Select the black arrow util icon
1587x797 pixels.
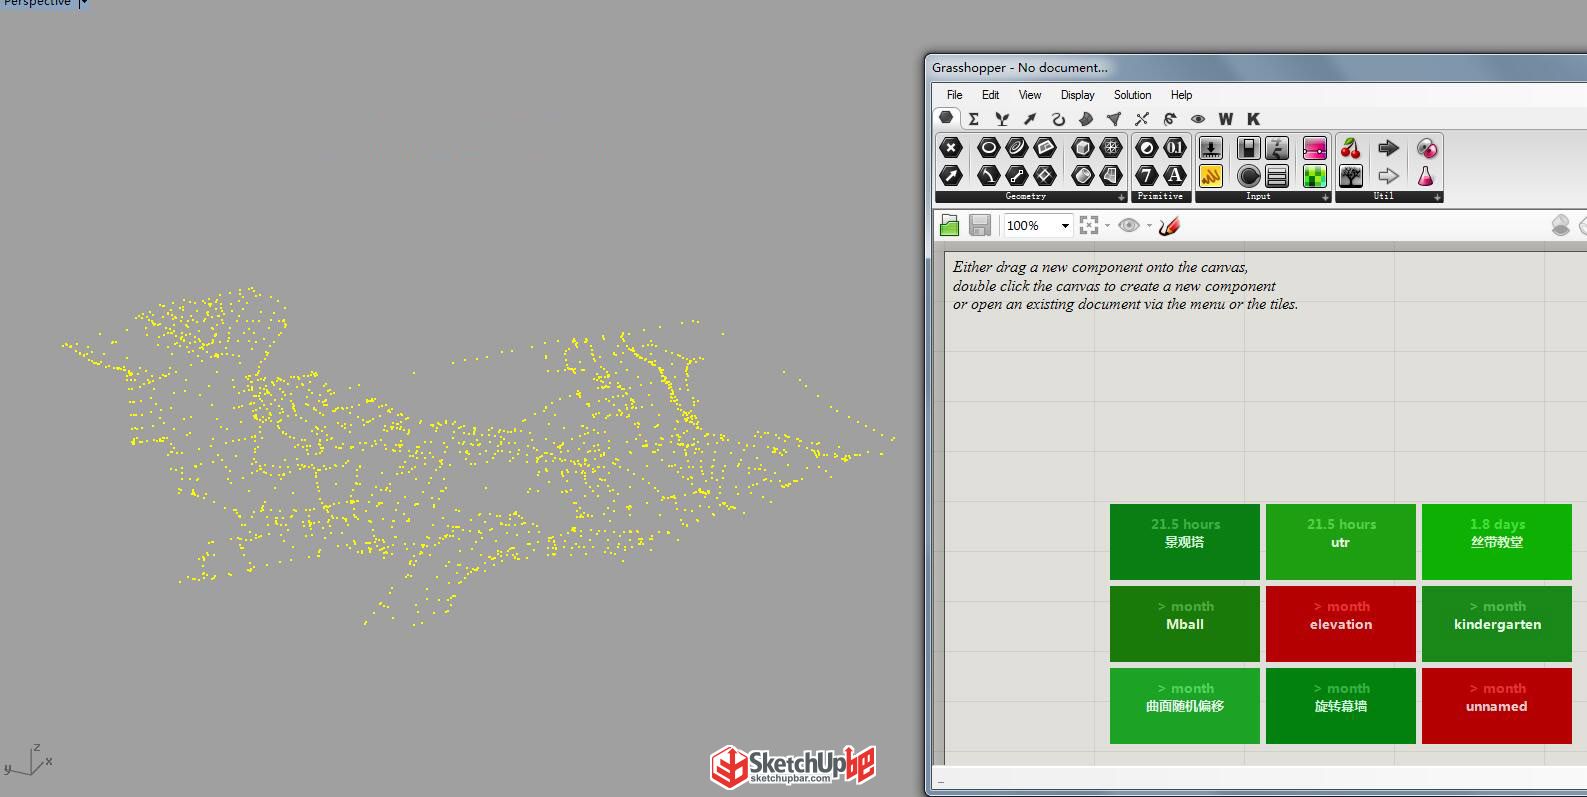1388,148
